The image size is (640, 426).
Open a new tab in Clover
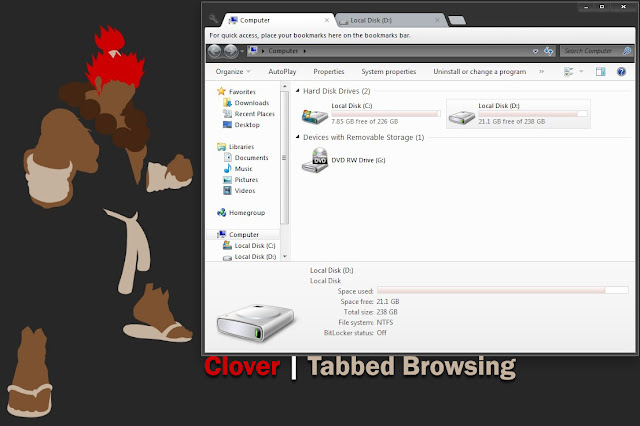[457, 20]
